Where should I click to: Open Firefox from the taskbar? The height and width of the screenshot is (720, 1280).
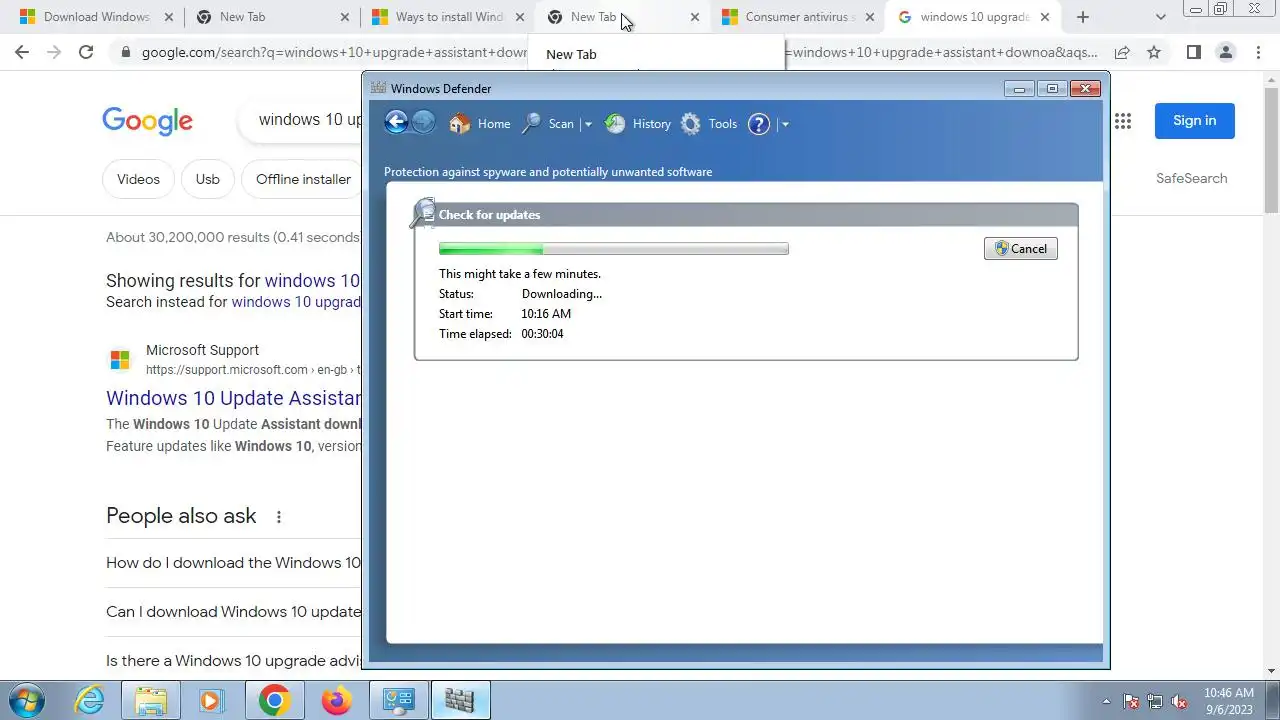[x=336, y=701]
